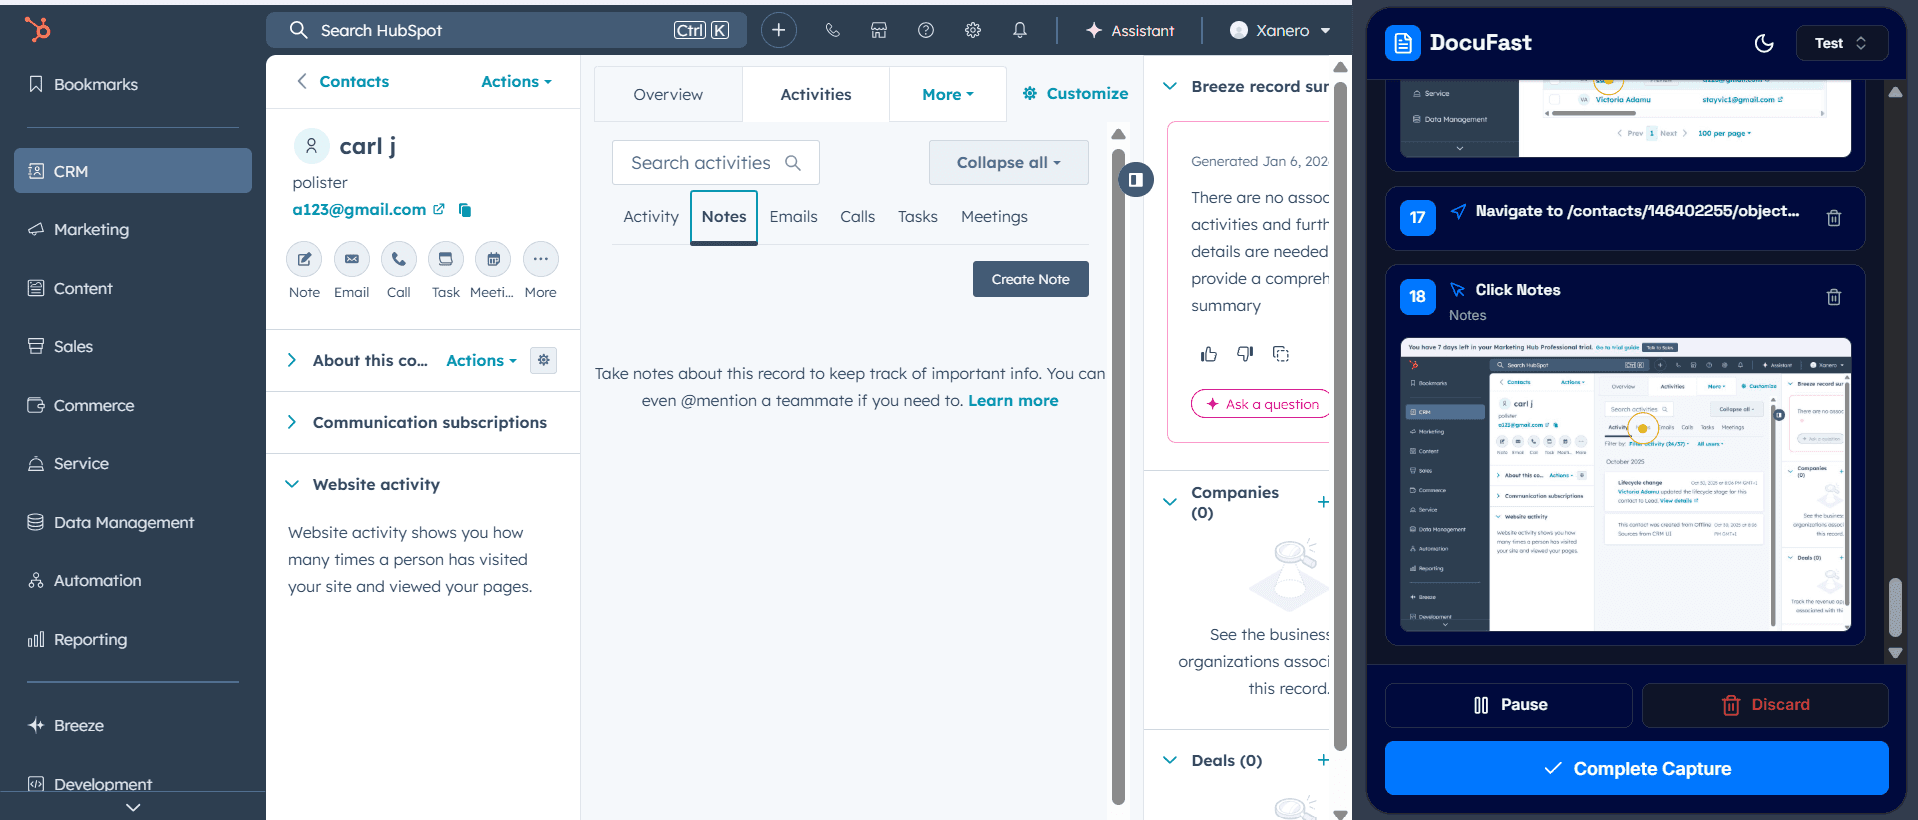This screenshot has height=820, width=1918.
Task: Give thumbs down to Breeze summary
Action: (x=1245, y=354)
